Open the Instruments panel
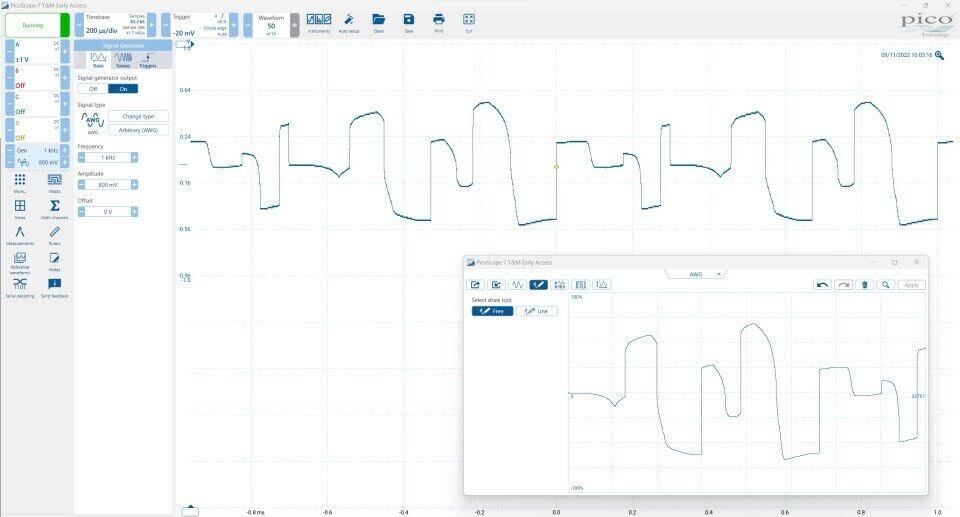 coord(319,22)
